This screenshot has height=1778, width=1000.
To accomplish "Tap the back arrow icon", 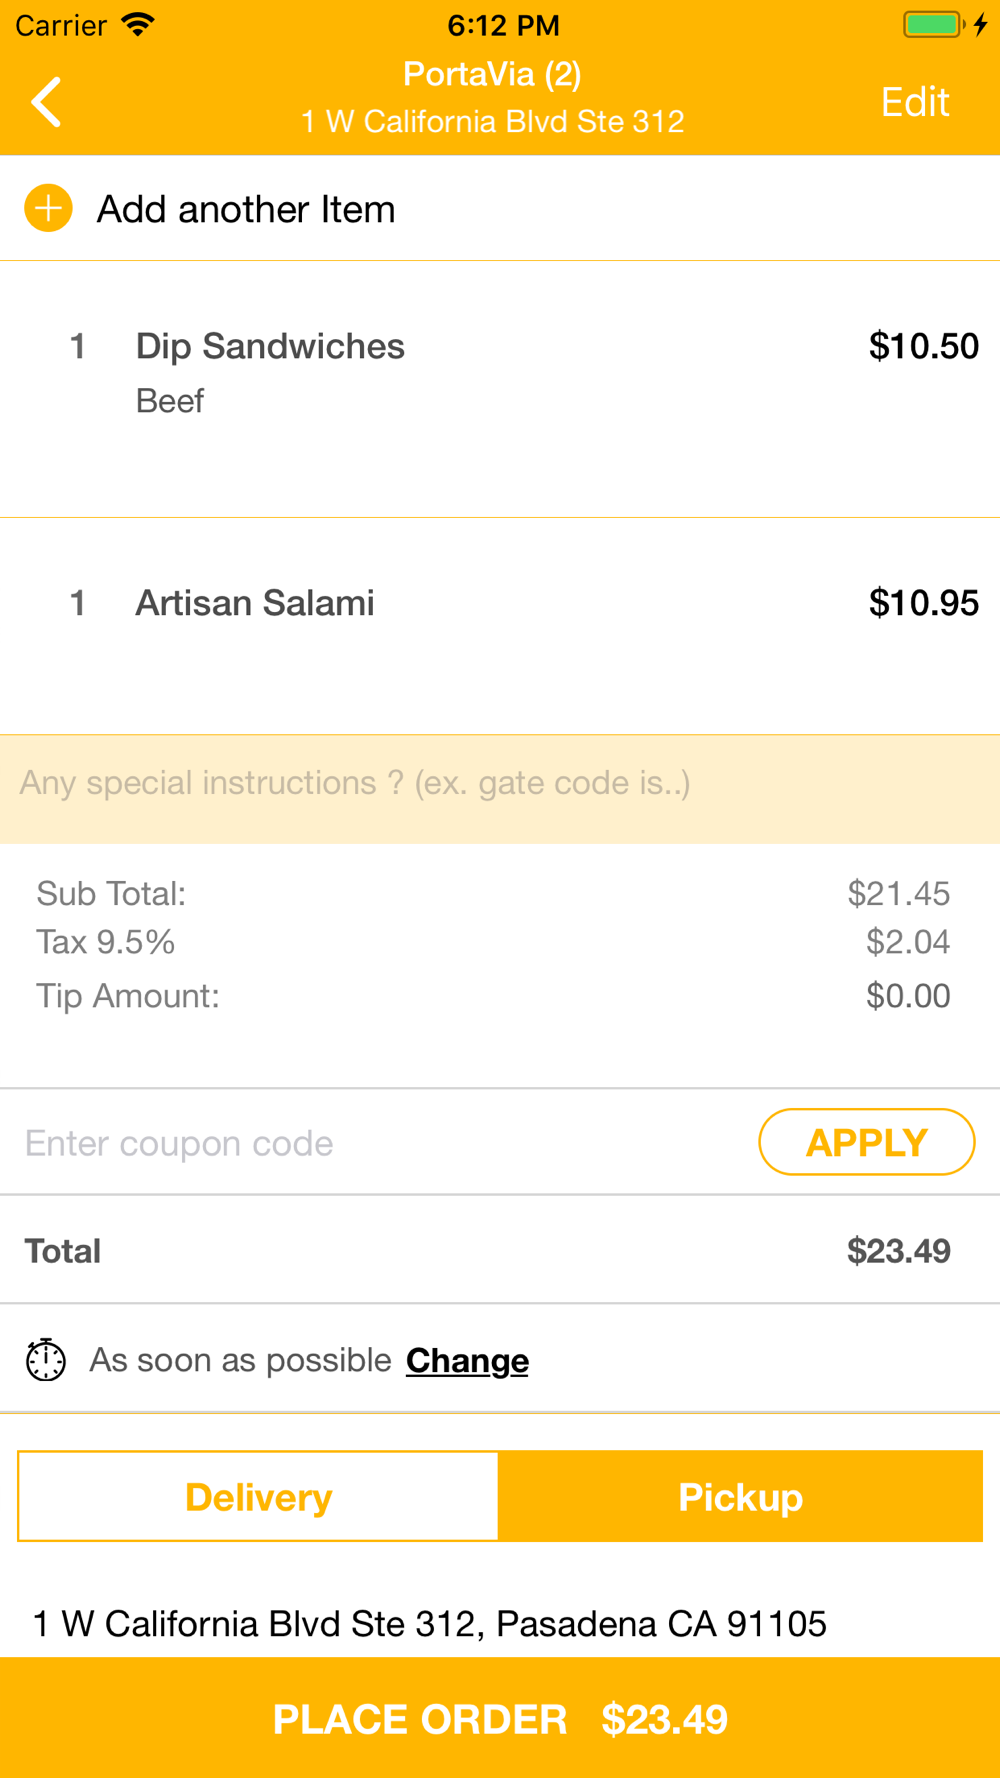I will point(46,102).
